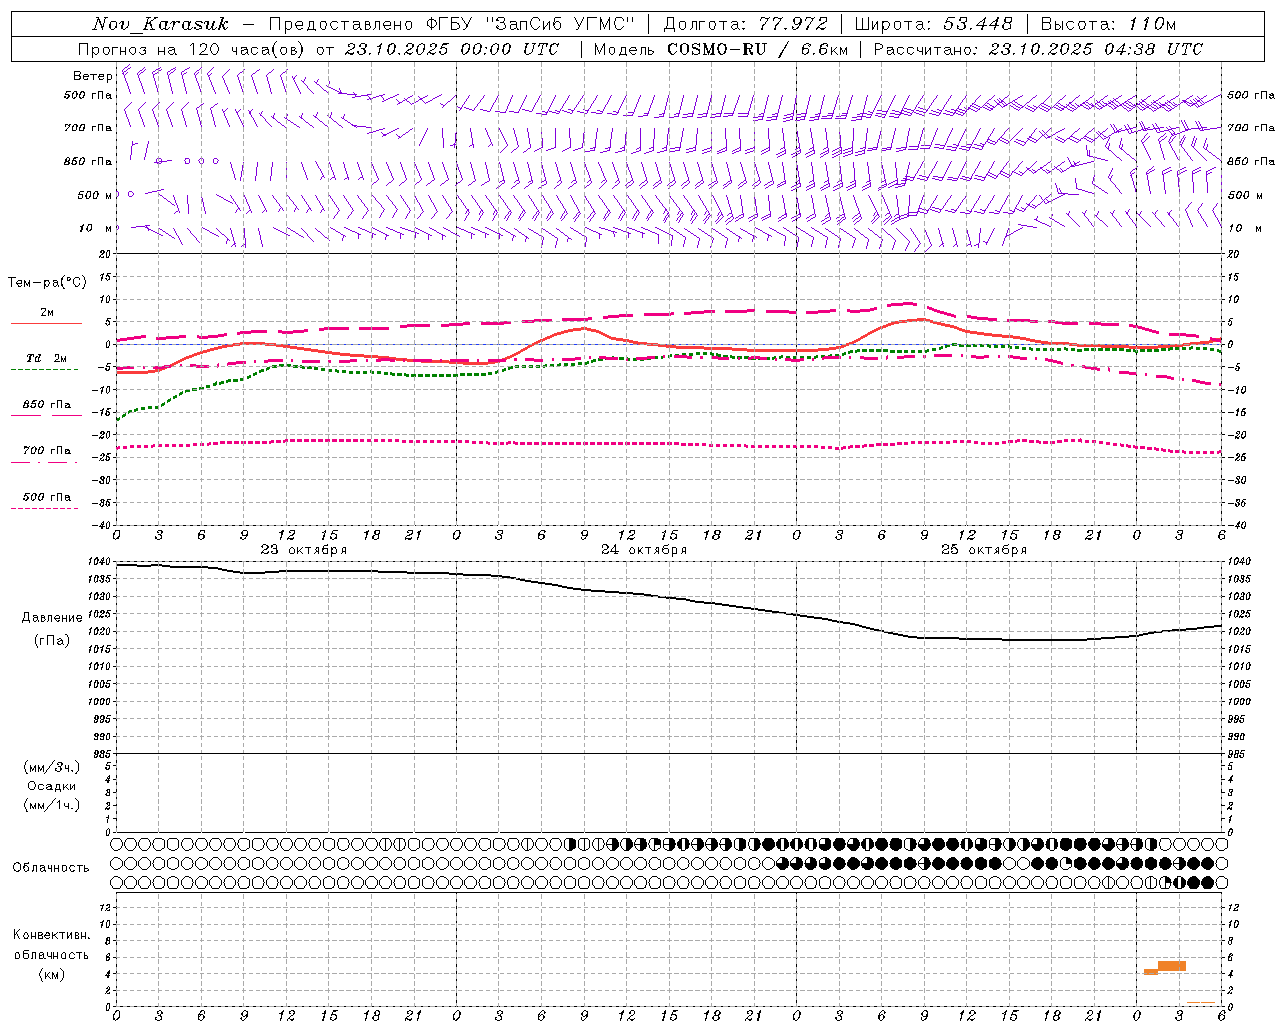Image resolution: width=1280 pixels, height=1024 pixels.
Task: Click the 23 октября date label
Action: 304,550
